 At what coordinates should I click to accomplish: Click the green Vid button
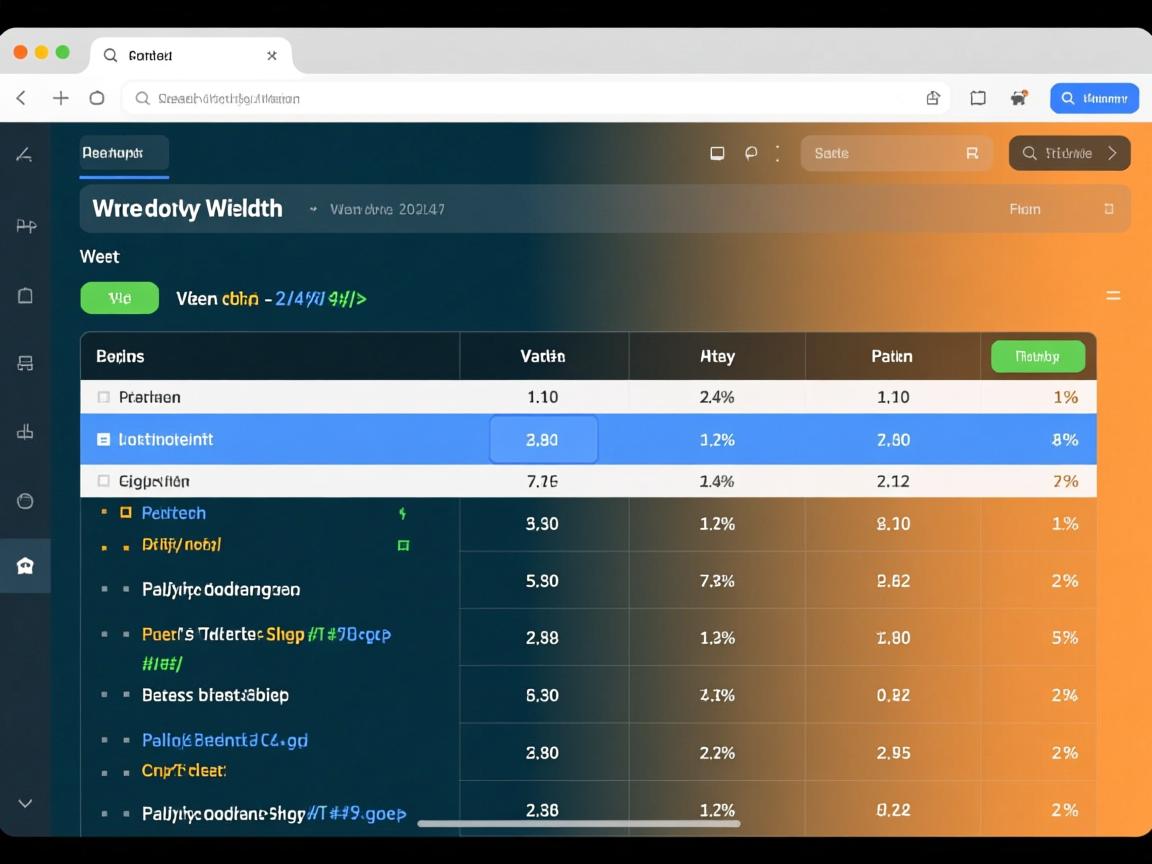pos(119,298)
